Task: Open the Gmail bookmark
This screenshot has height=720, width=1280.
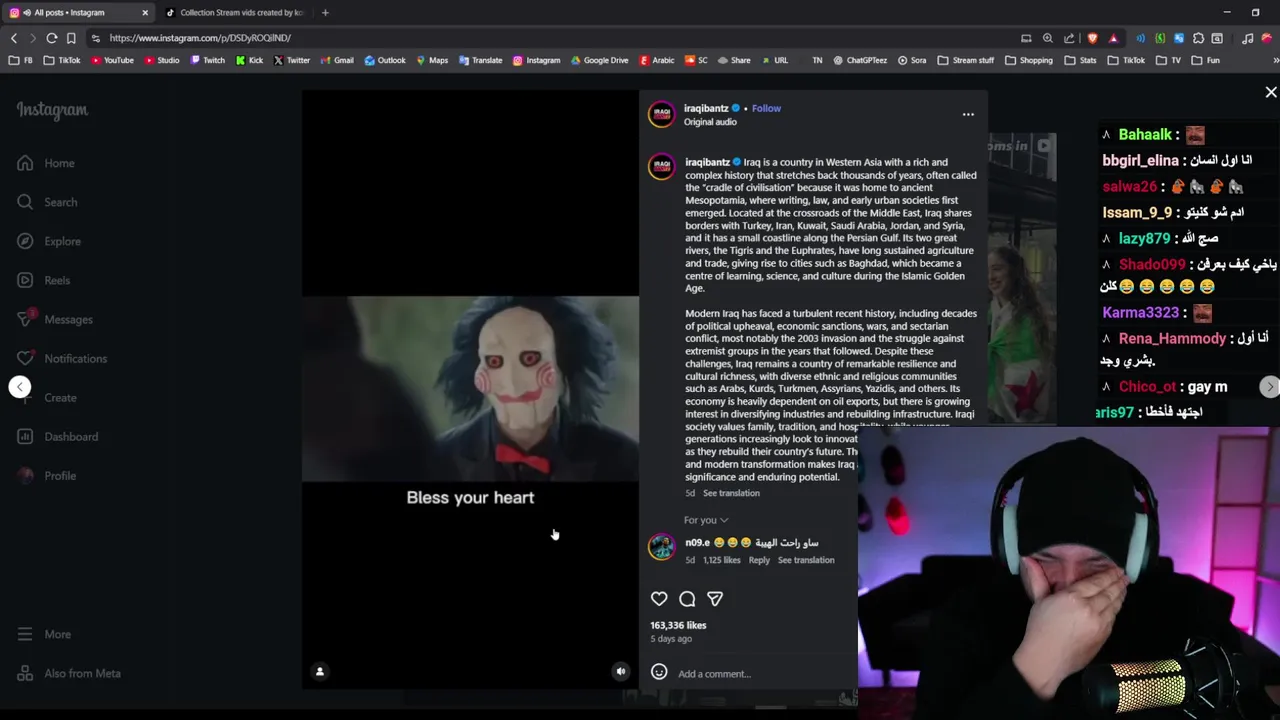Action: pos(337,60)
